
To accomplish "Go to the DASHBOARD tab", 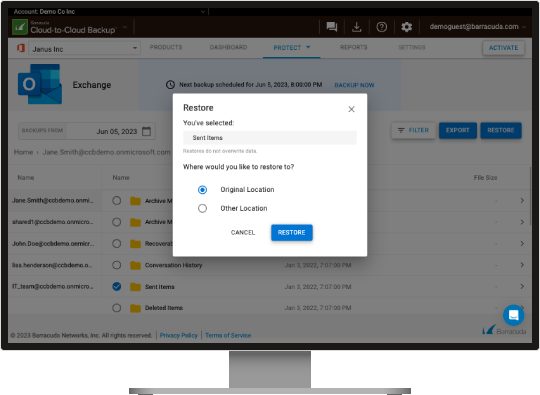I will click(x=228, y=47).
